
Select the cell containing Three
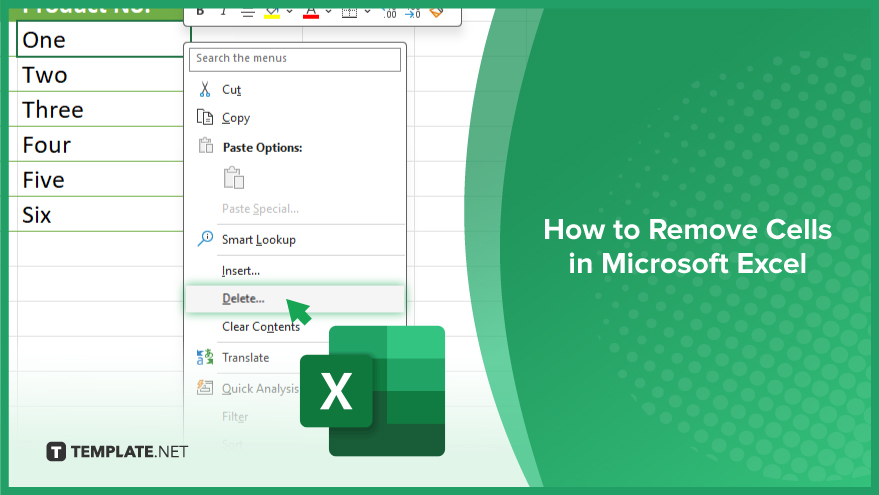point(100,109)
